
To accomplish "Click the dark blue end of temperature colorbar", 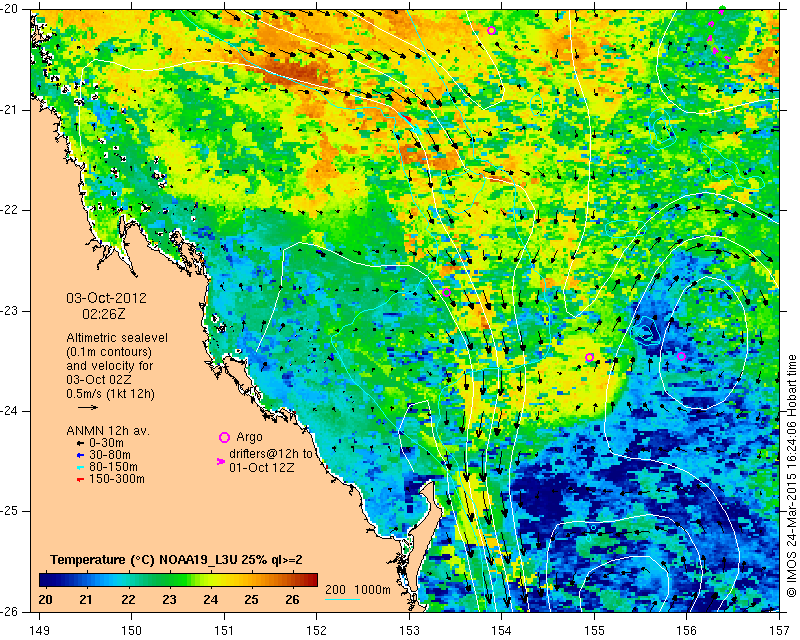I will click(x=44, y=580).
